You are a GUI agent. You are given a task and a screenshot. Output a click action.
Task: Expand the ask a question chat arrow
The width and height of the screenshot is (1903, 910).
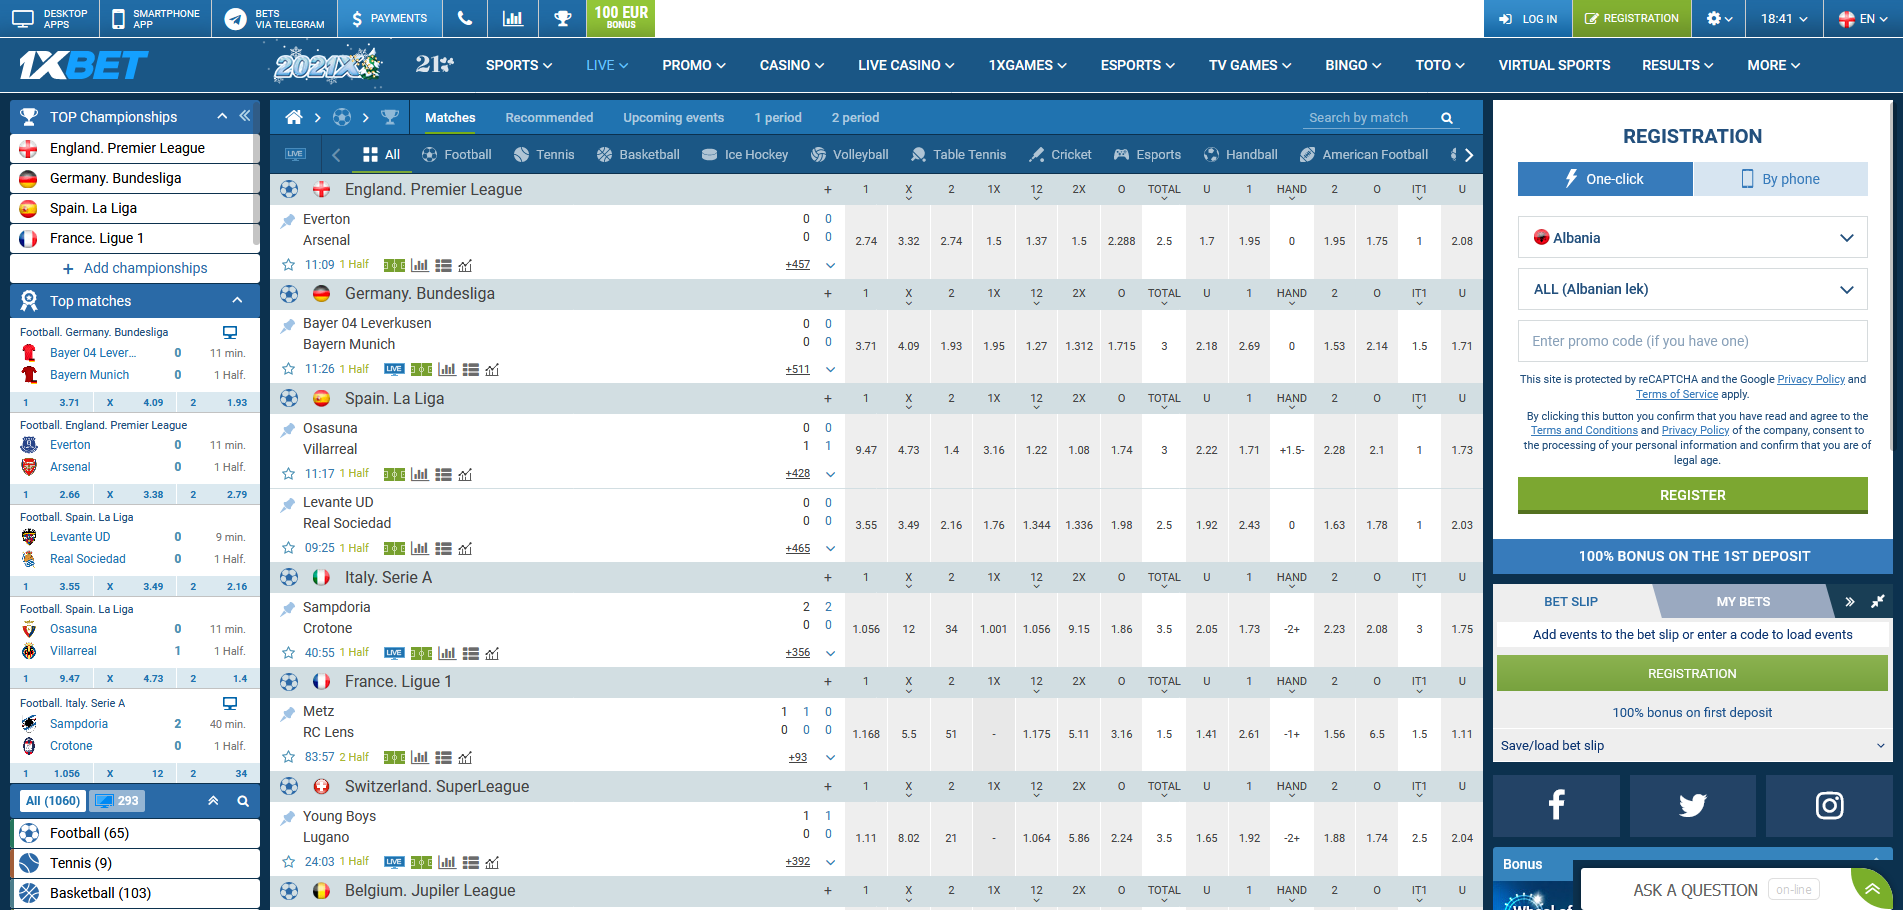pos(1872,889)
